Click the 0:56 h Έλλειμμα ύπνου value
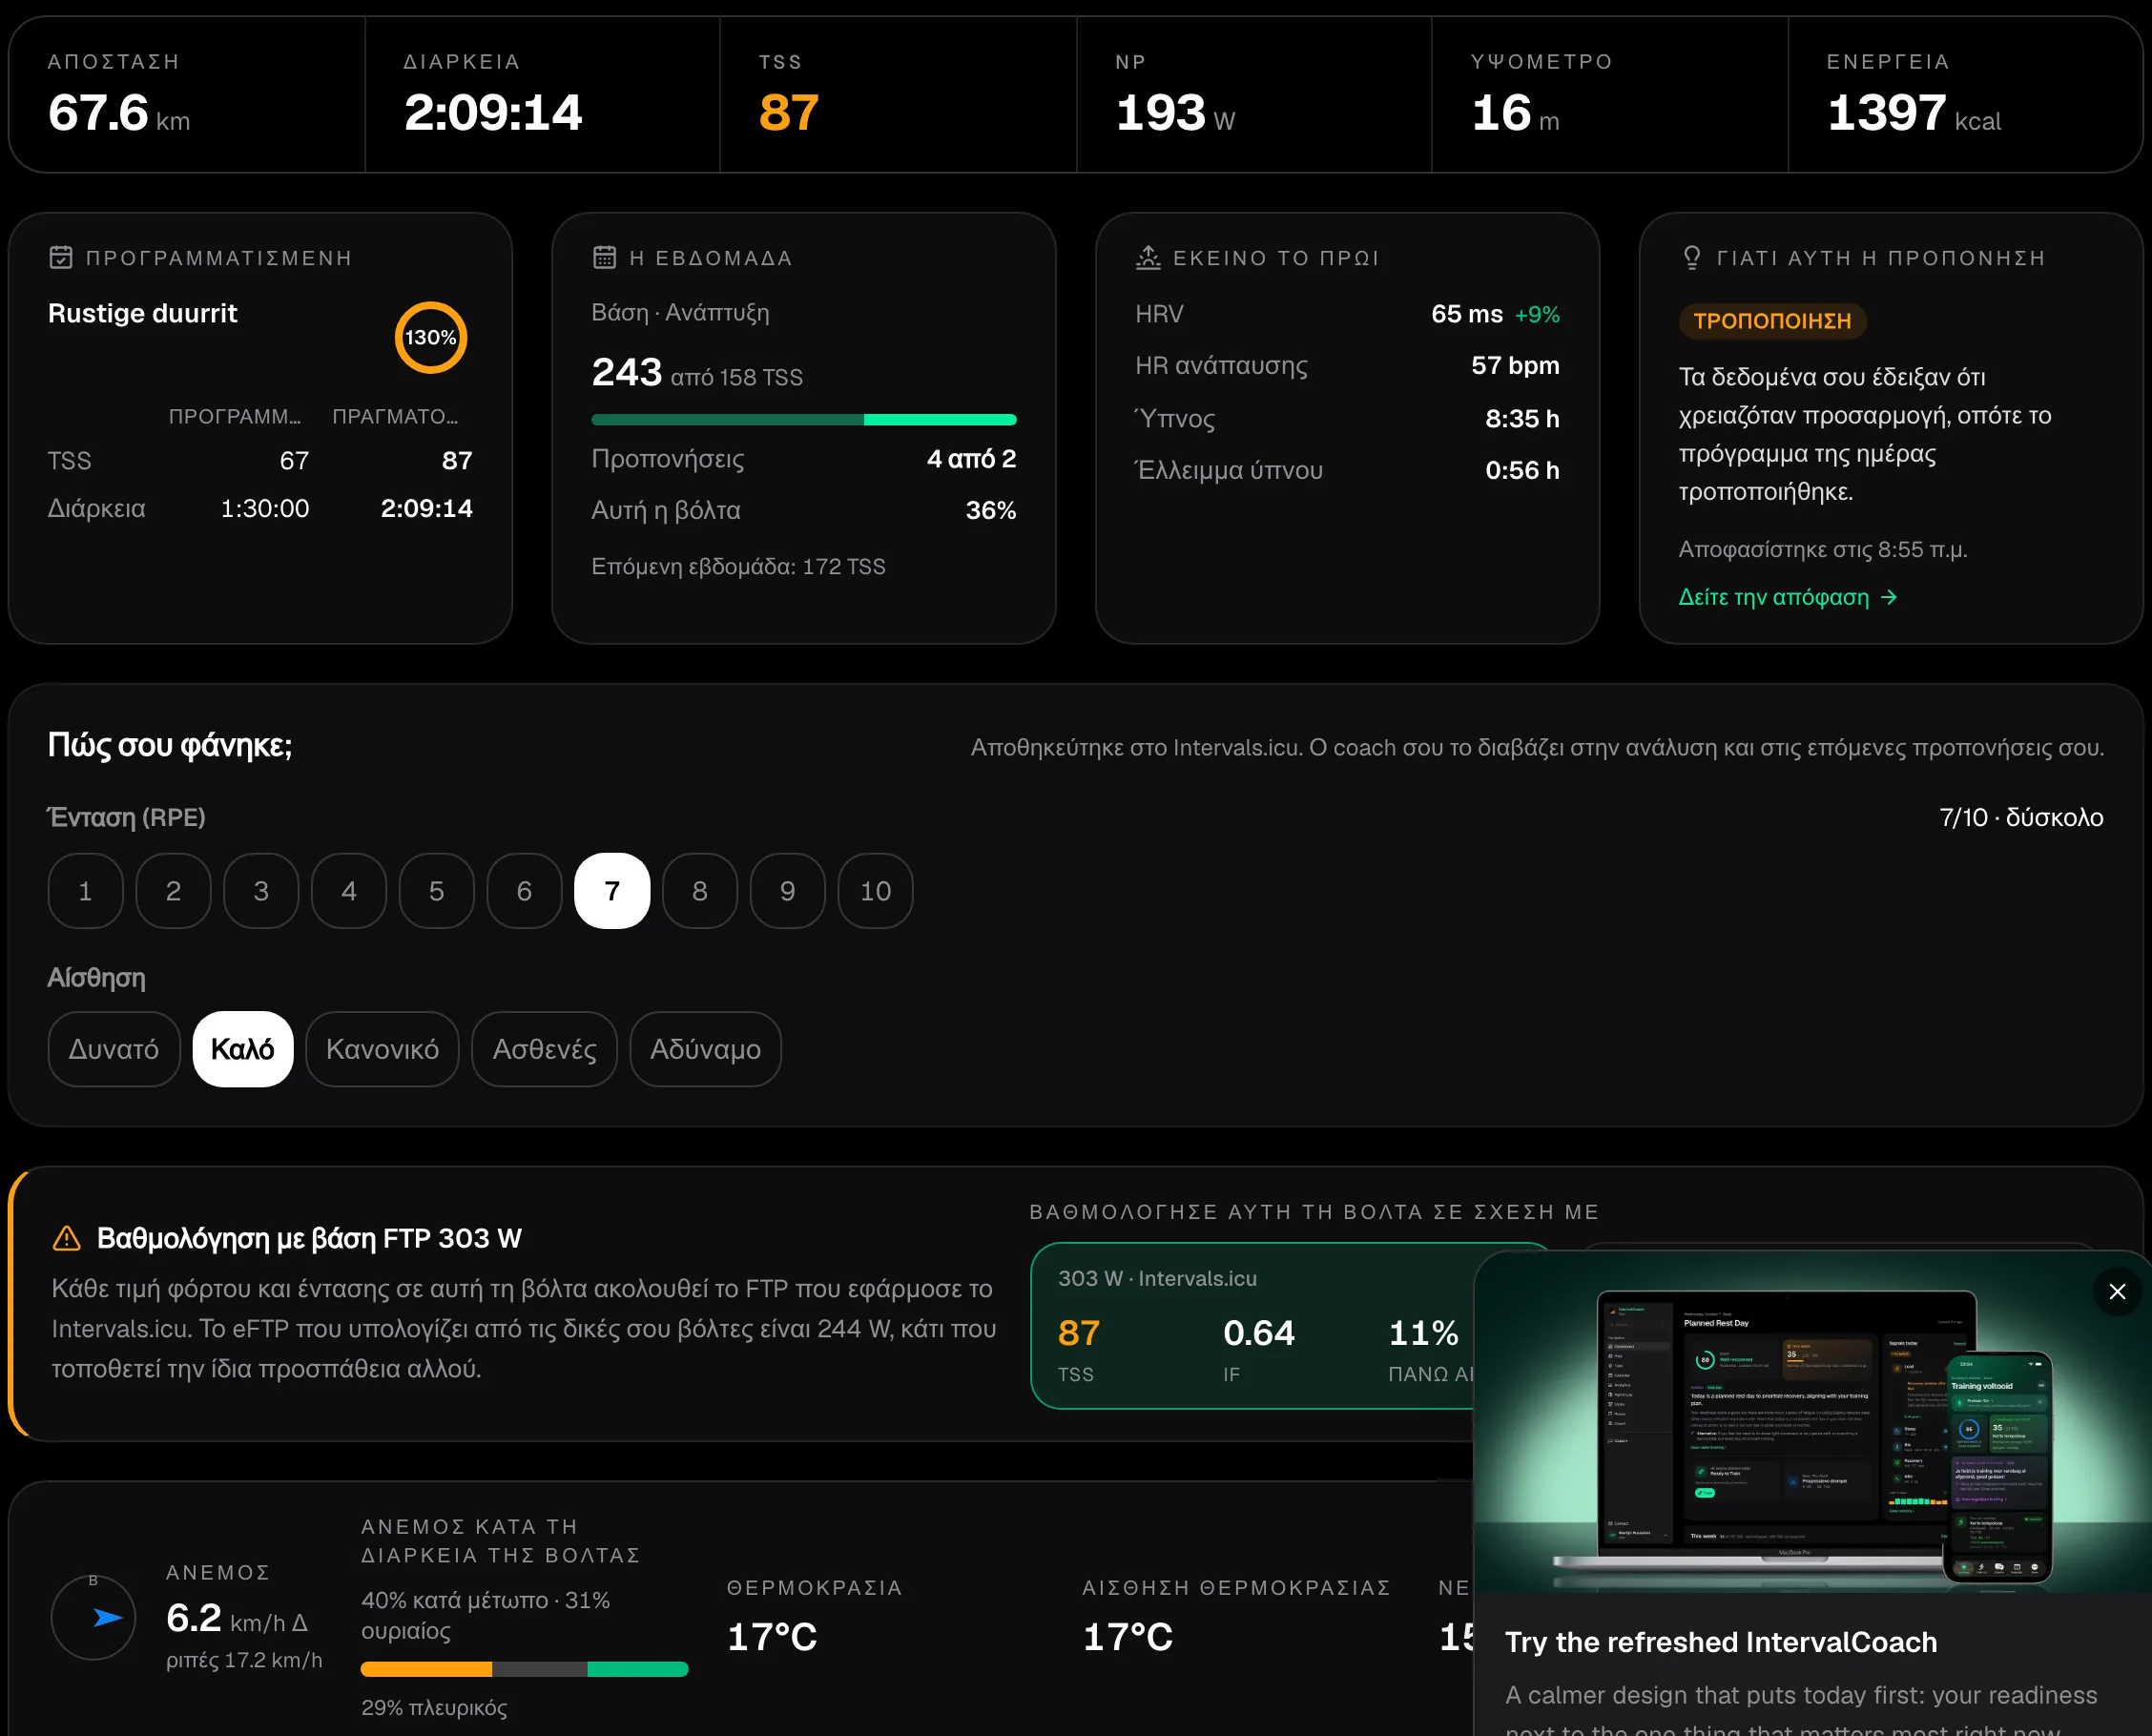The image size is (2152, 1736). pos(1522,470)
